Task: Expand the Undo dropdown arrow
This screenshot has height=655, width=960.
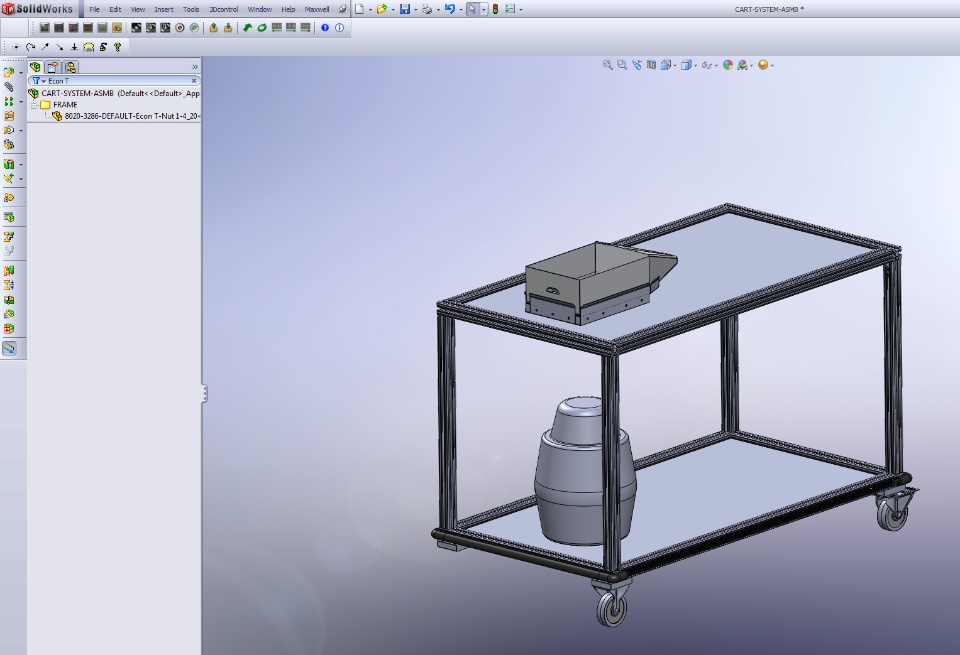Action: click(461, 10)
